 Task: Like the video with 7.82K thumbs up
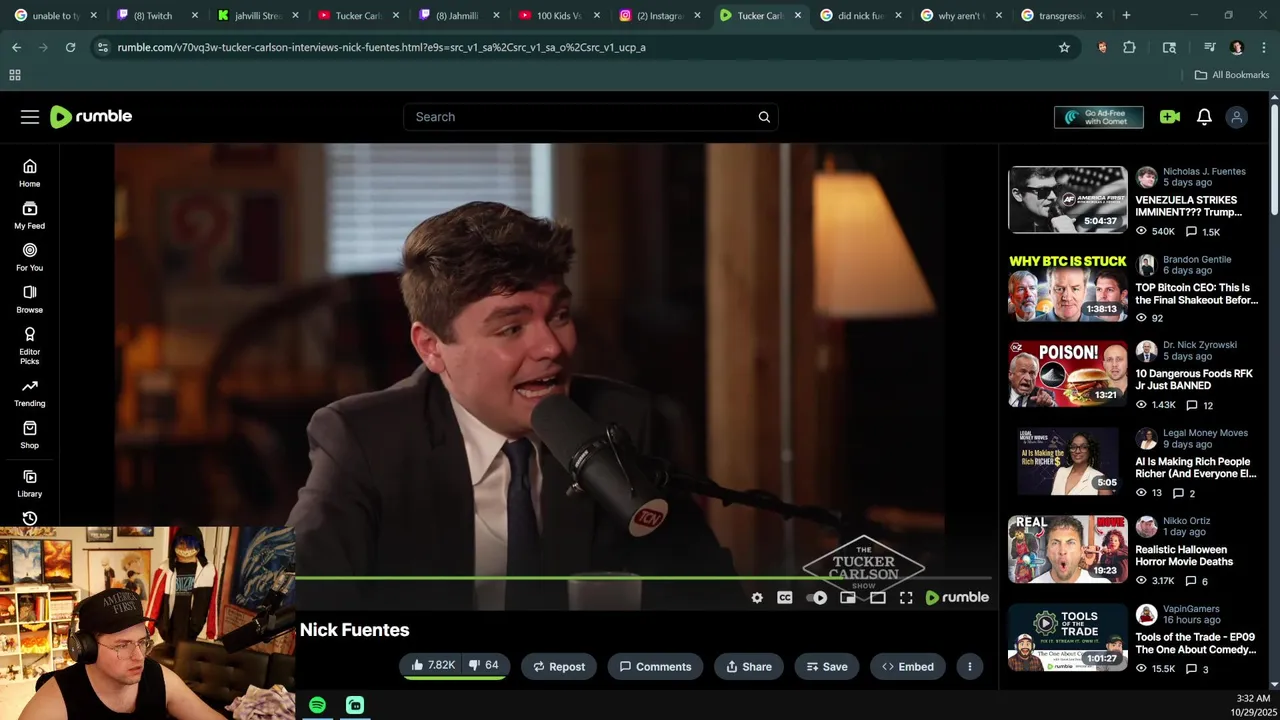pos(432,666)
